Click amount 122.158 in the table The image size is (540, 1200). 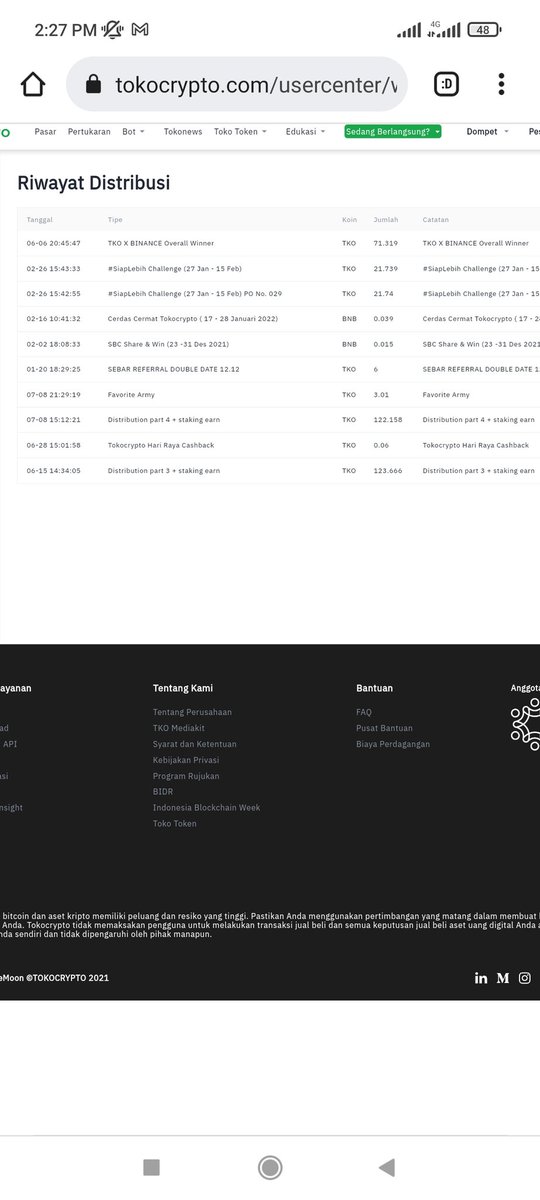388,420
